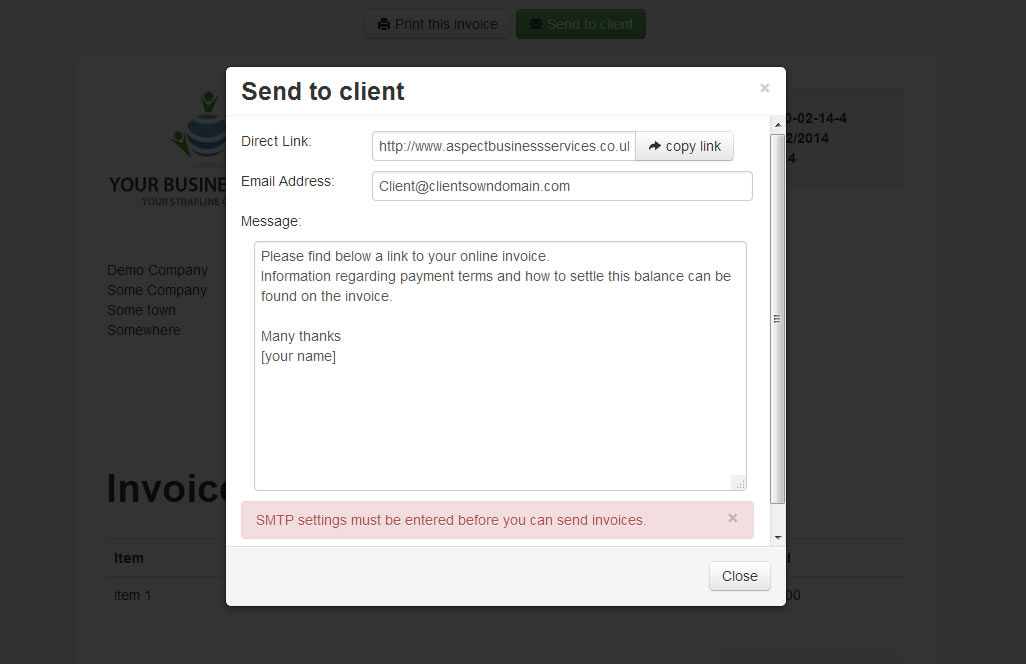Click the Direct Link label
Image resolution: width=1026 pixels, height=664 pixels.
[x=276, y=141]
